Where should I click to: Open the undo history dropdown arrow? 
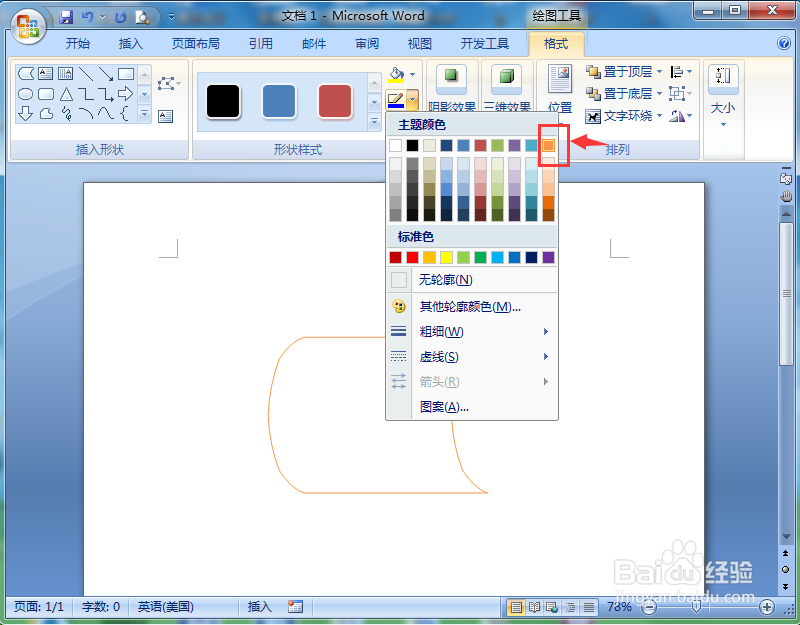click(102, 17)
